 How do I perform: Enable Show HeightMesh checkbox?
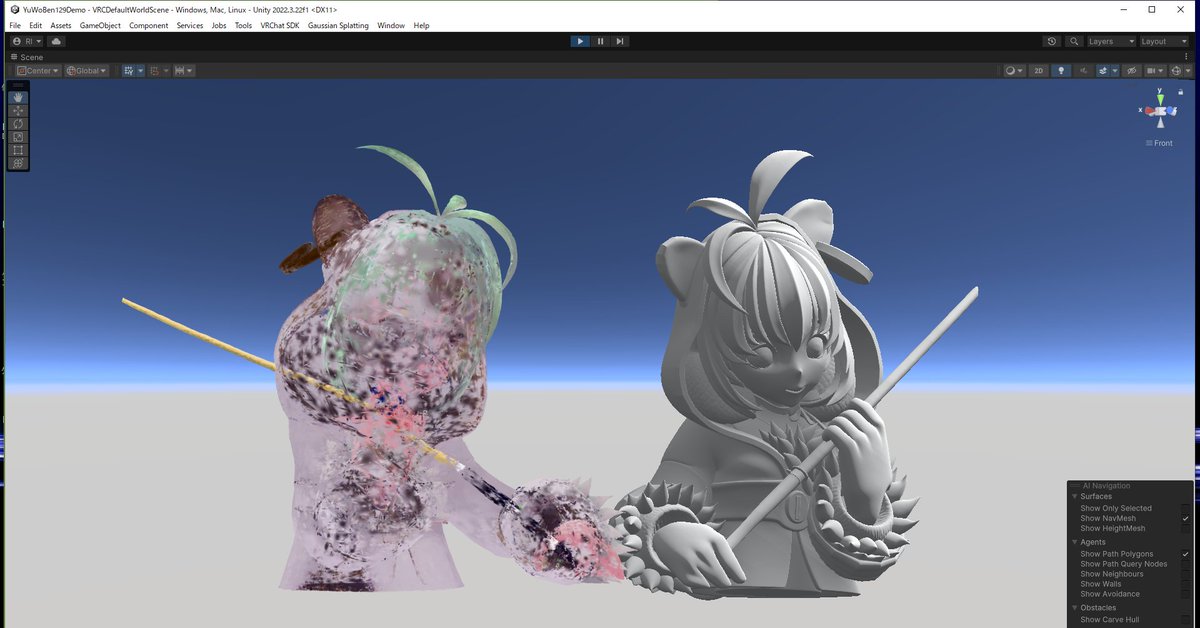click(x=1186, y=528)
